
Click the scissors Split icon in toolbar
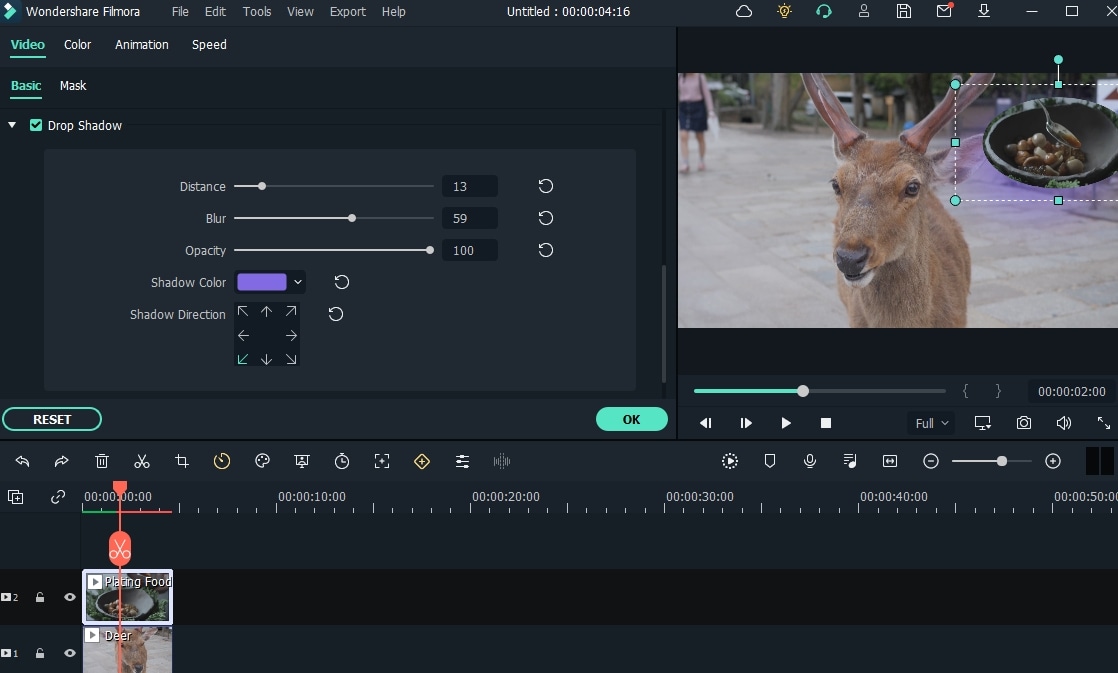[142, 461]
